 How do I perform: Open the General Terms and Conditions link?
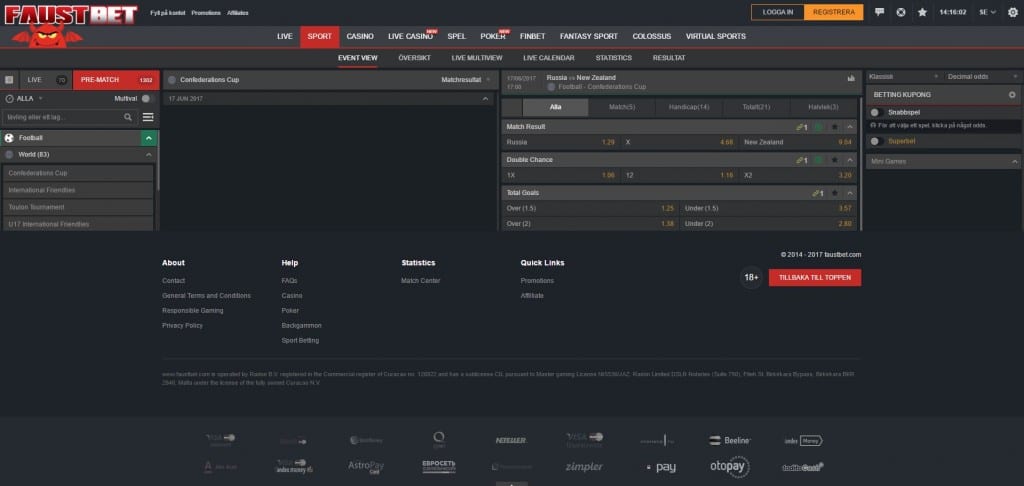point(206,296)
